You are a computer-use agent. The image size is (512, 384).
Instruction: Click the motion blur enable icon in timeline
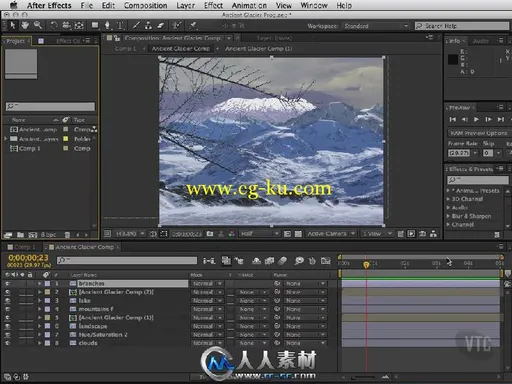[x=282, y=261]
